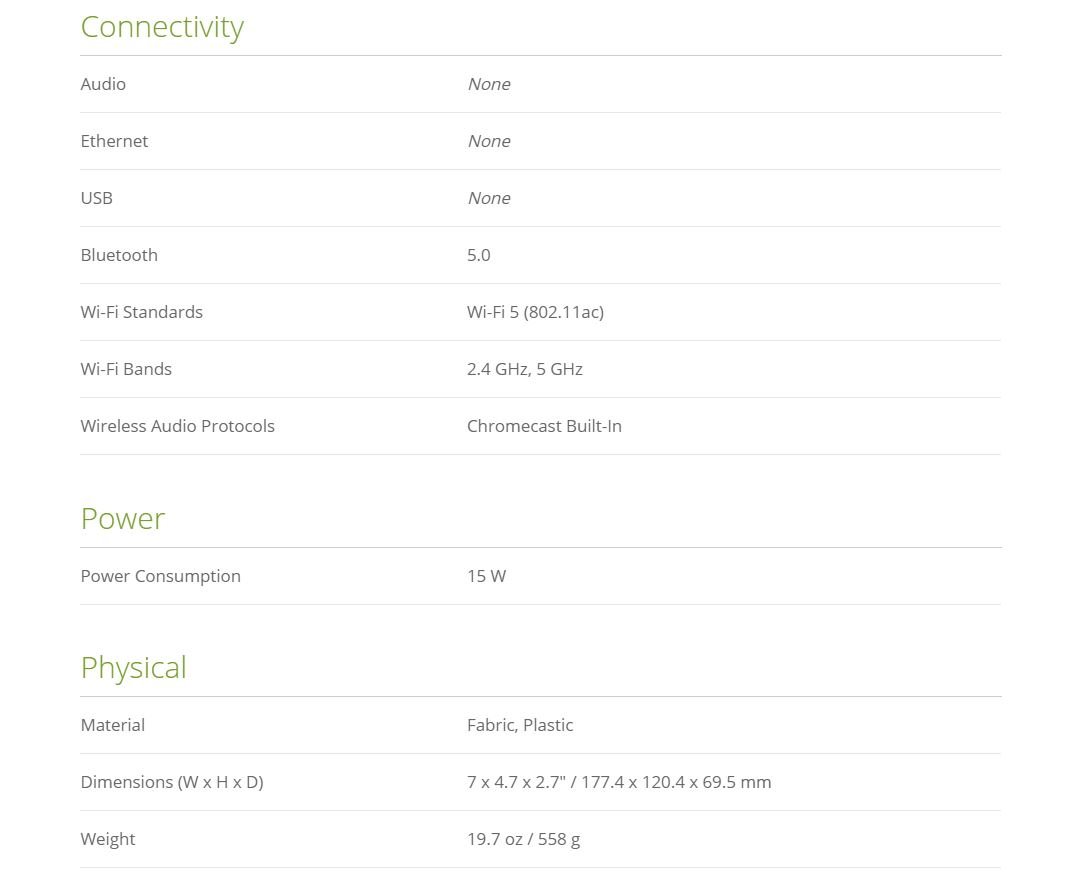This screenshot has width=1080, height=884.
Task: Click the Wi-Fi Standards label
Action: (x=142, y=312)
